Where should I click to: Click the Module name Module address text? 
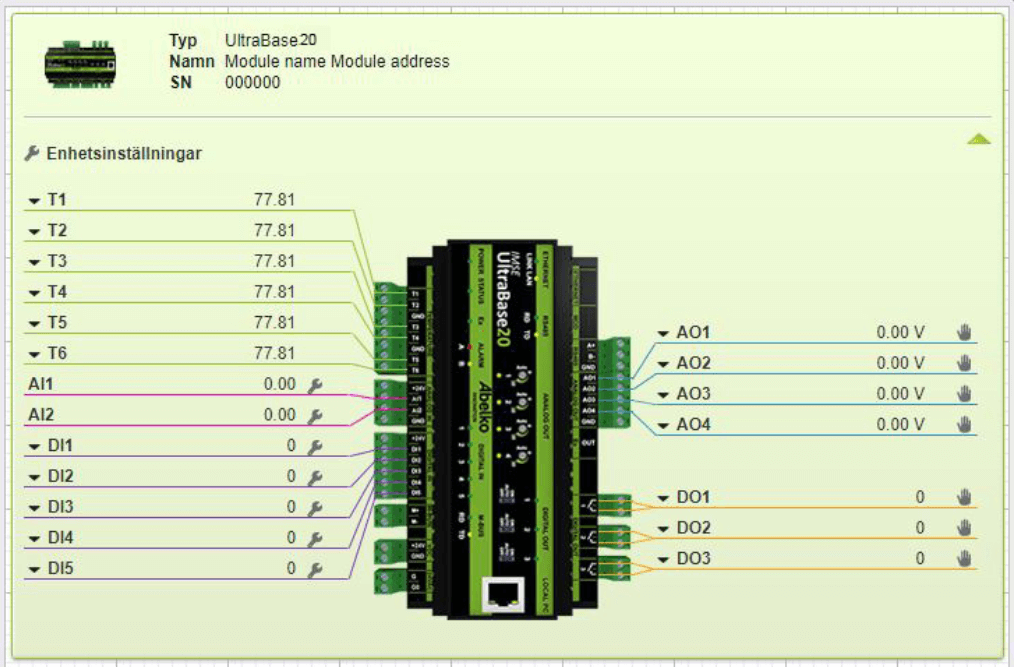(337, 62)
